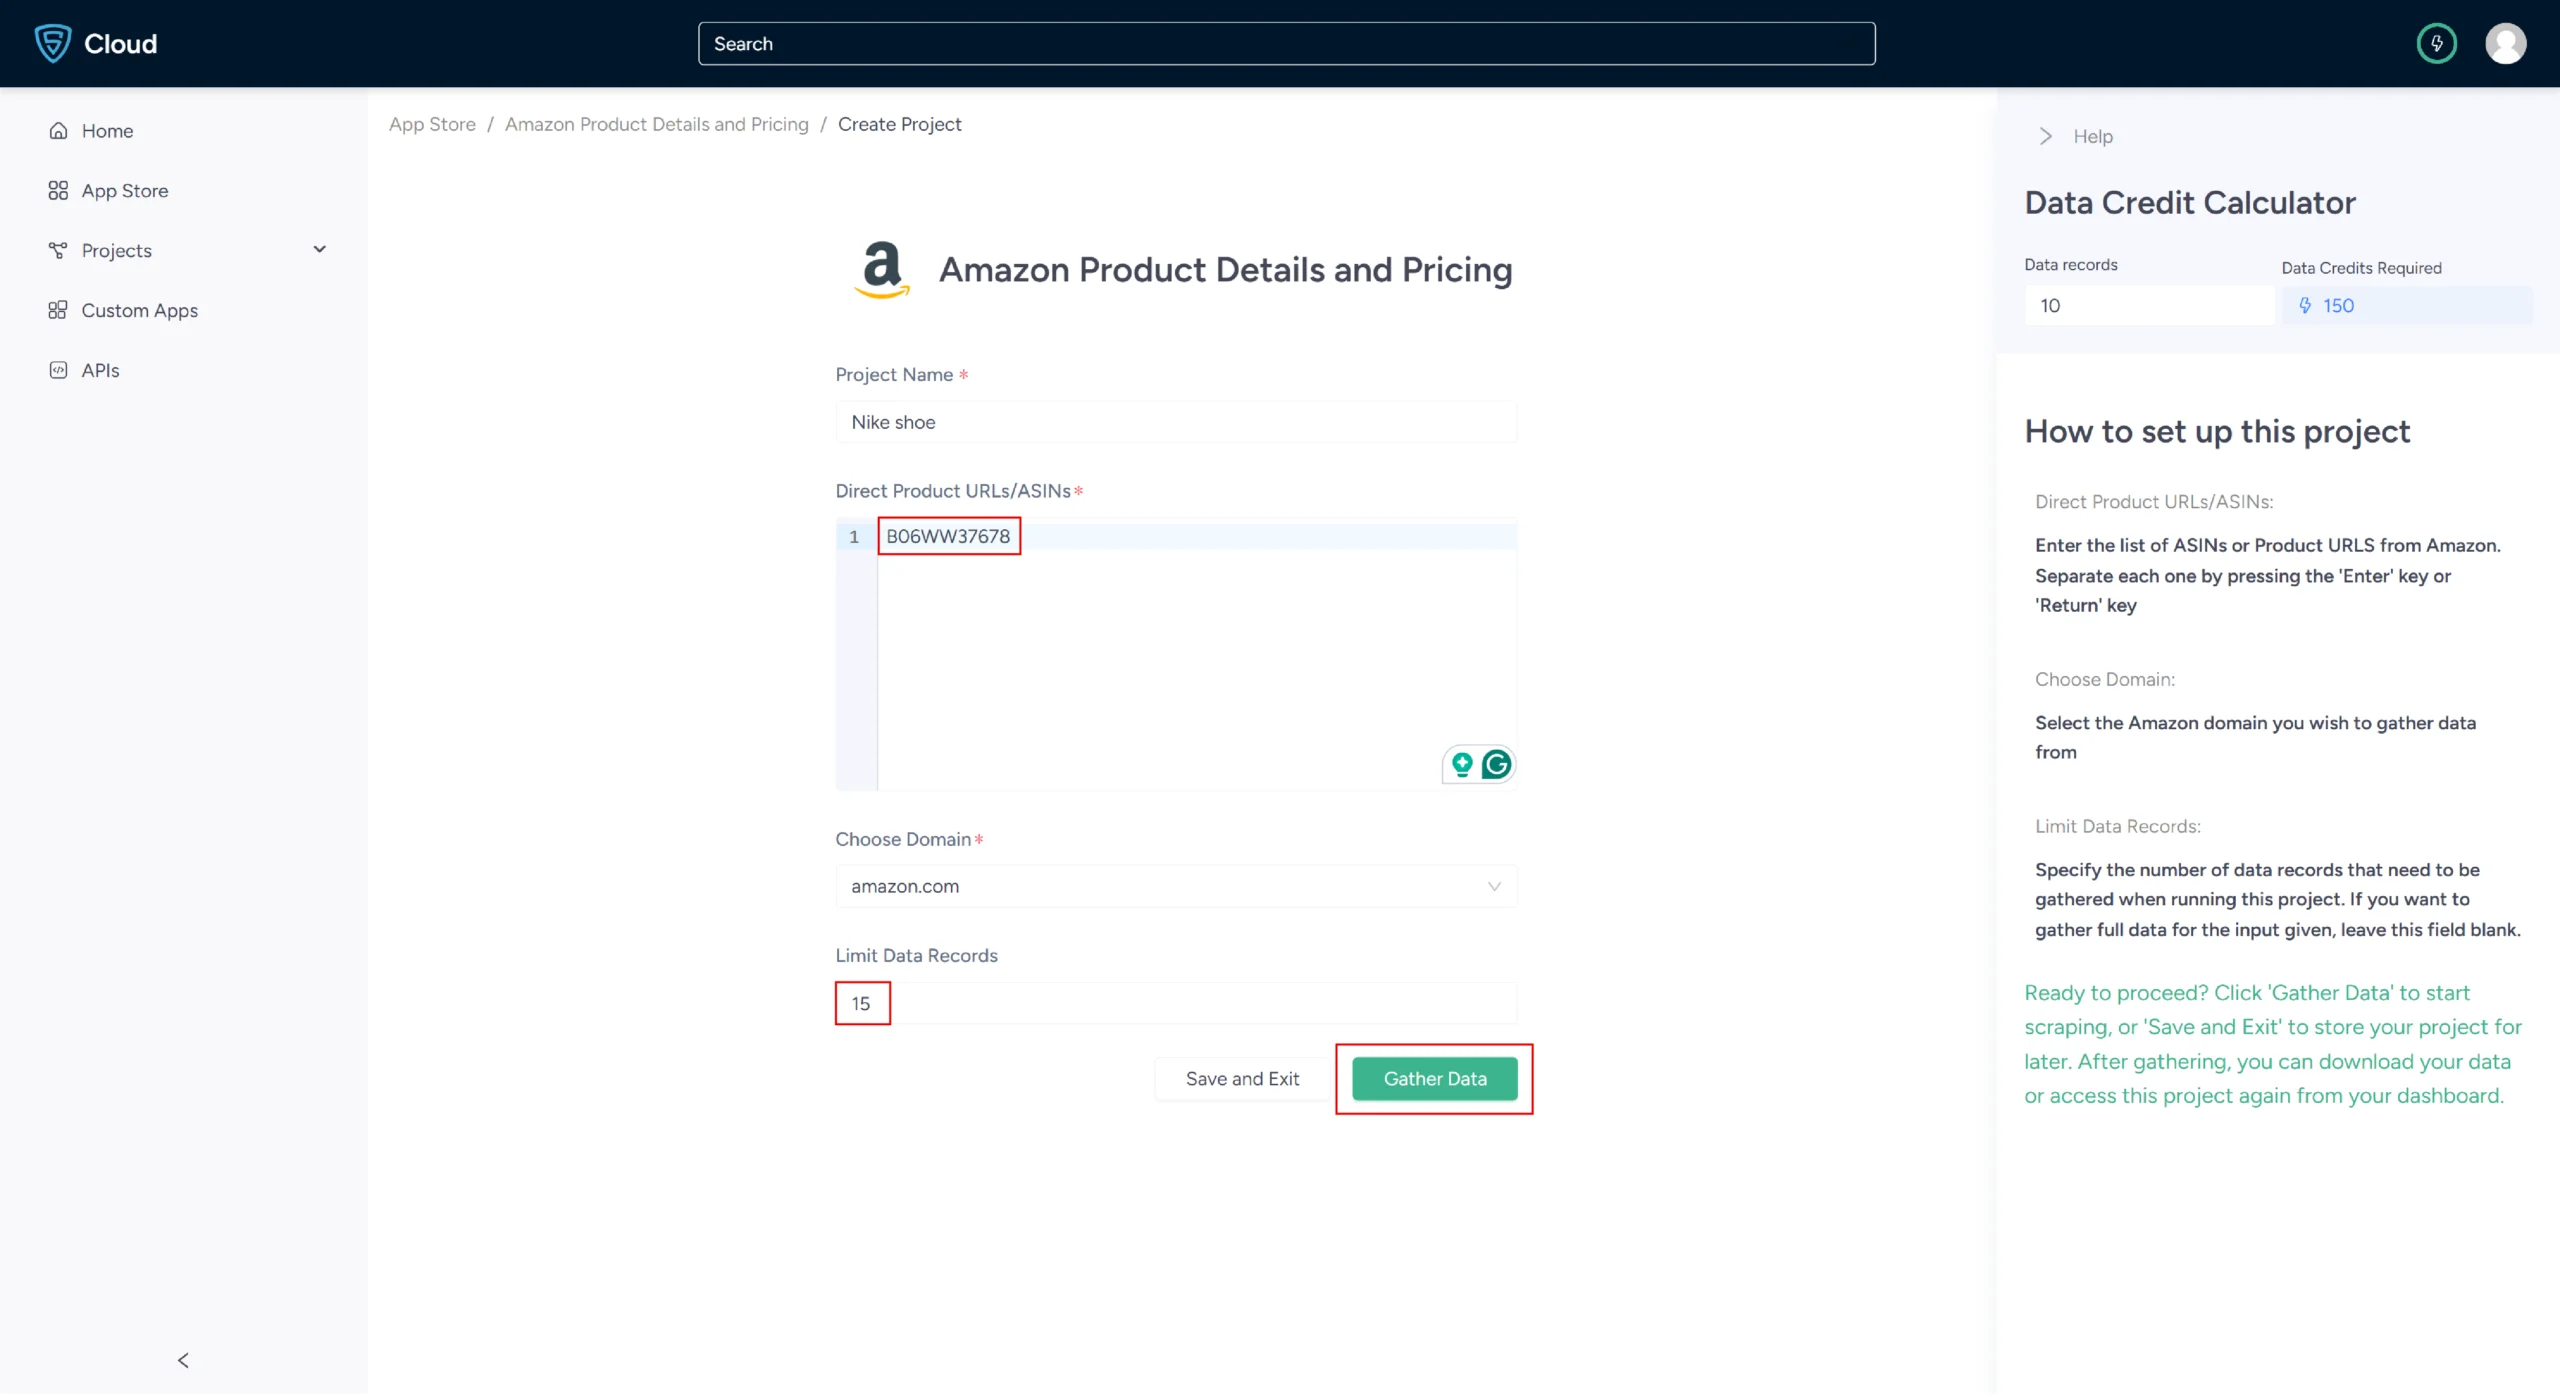Viewport: 2560px width, 1397px height.
Task: Open the Choose Domain dropdown
Action: pyautogui.click(x=1176, y=888)
